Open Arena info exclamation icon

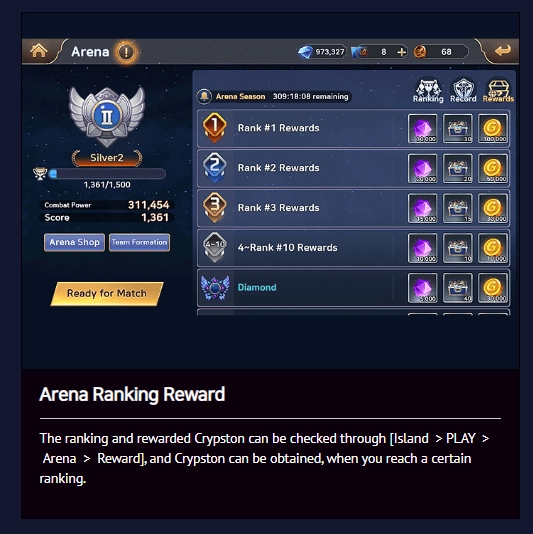(126, 52)
